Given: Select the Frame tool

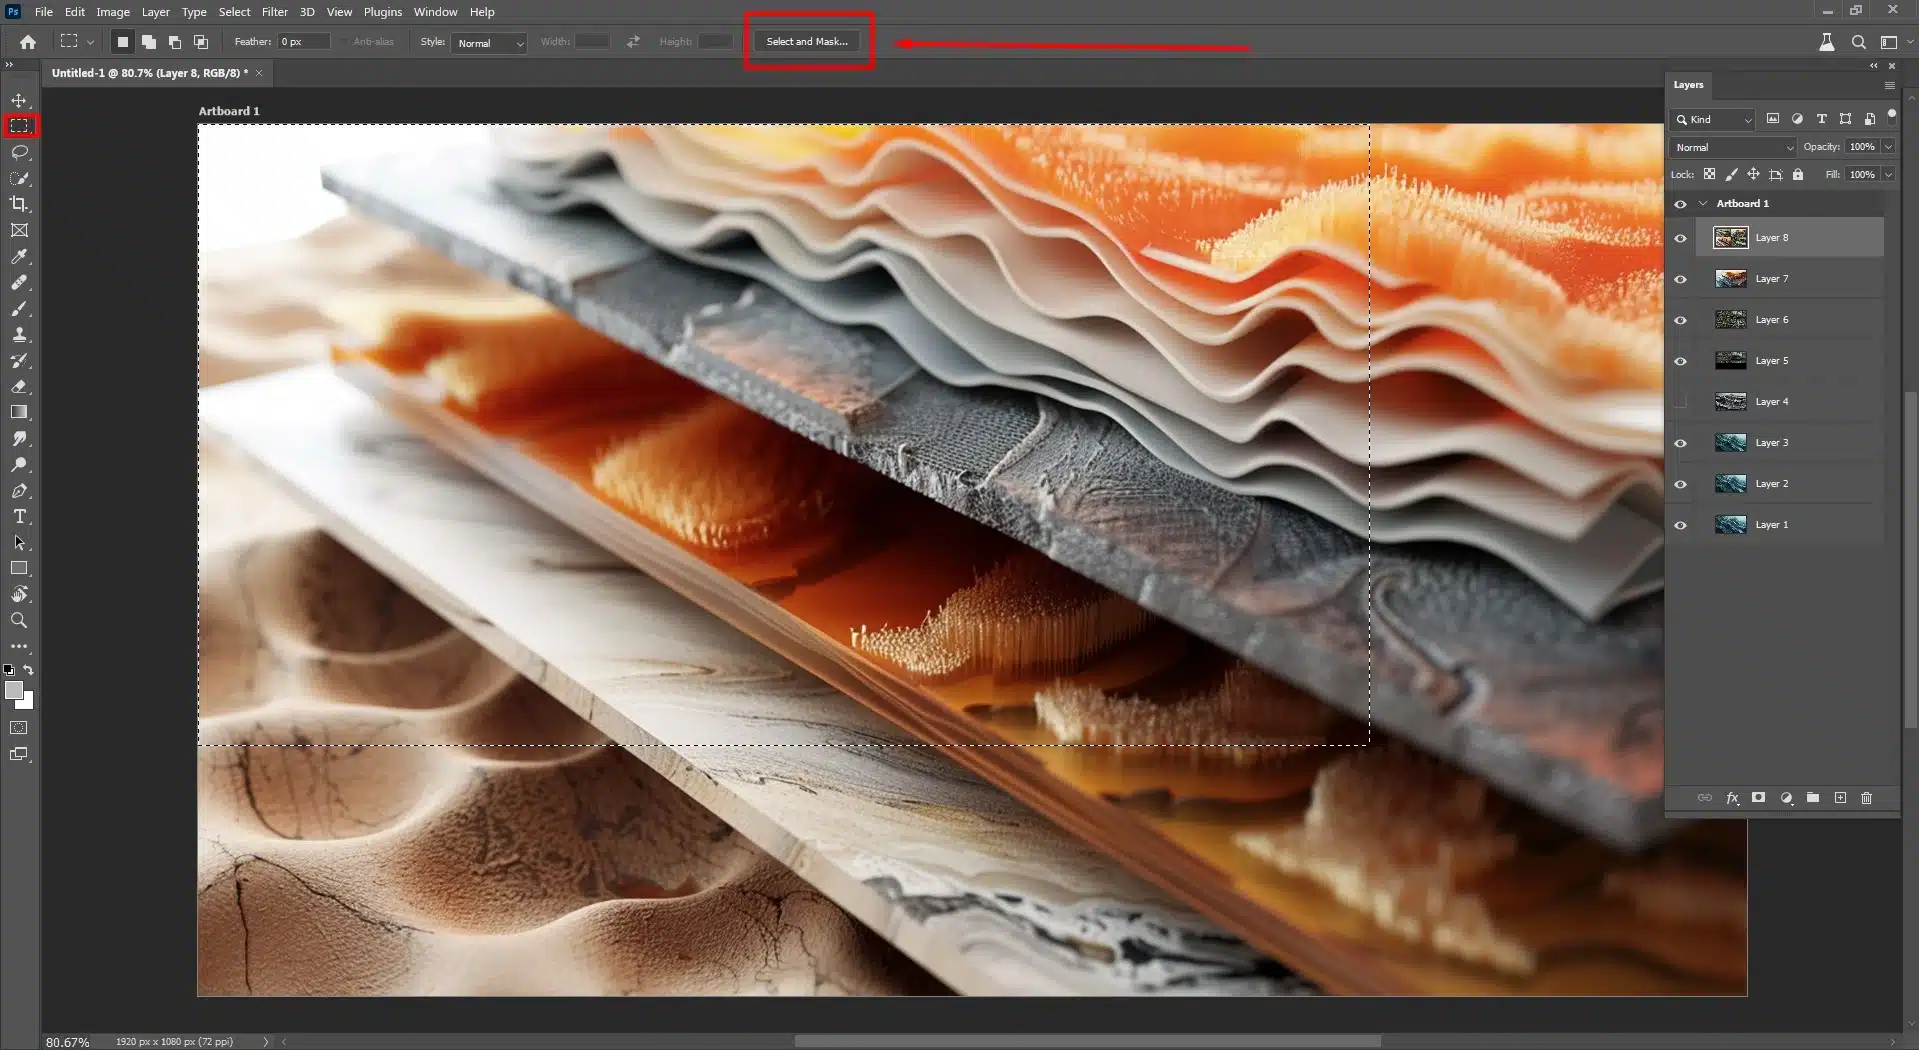Looking at the screenshot, I should pos(19,230).
